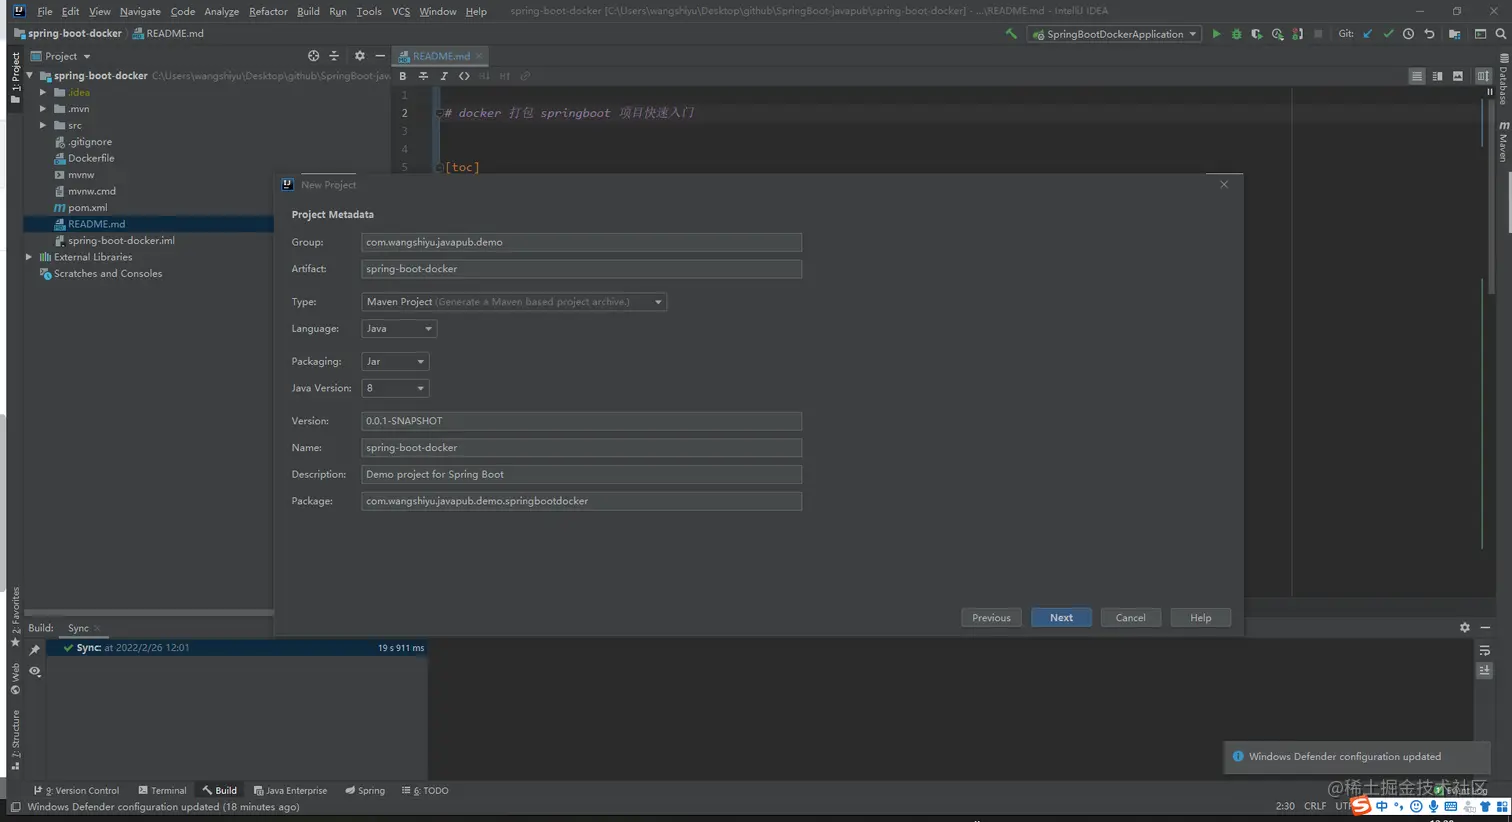Show preview only view mode
1512x822 pixels.
(x=1458, y=76)
